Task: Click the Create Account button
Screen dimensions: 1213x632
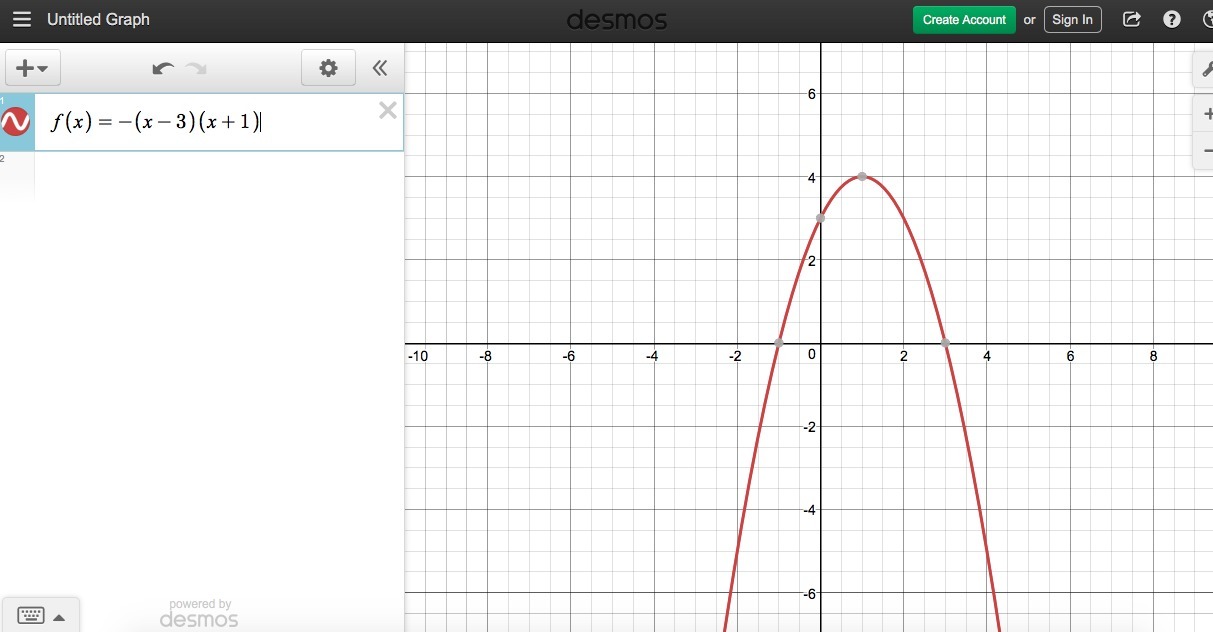Action: click(x=964, y=20)
